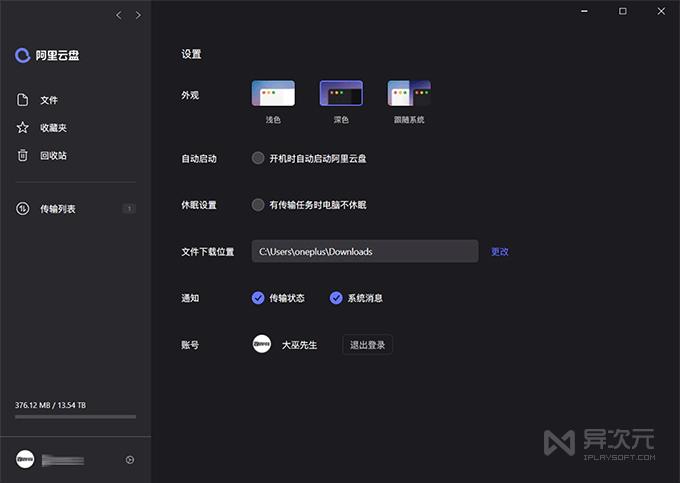Click the 阿里云盘 logo icon
Image resolution: width=680 pixels, height=483 pixels.
point(22,55)
